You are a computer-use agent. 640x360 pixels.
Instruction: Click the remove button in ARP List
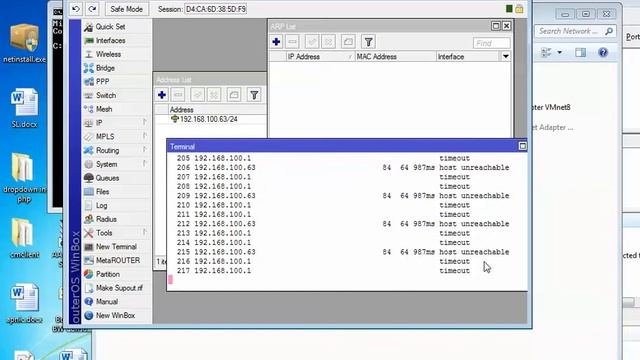292,42
